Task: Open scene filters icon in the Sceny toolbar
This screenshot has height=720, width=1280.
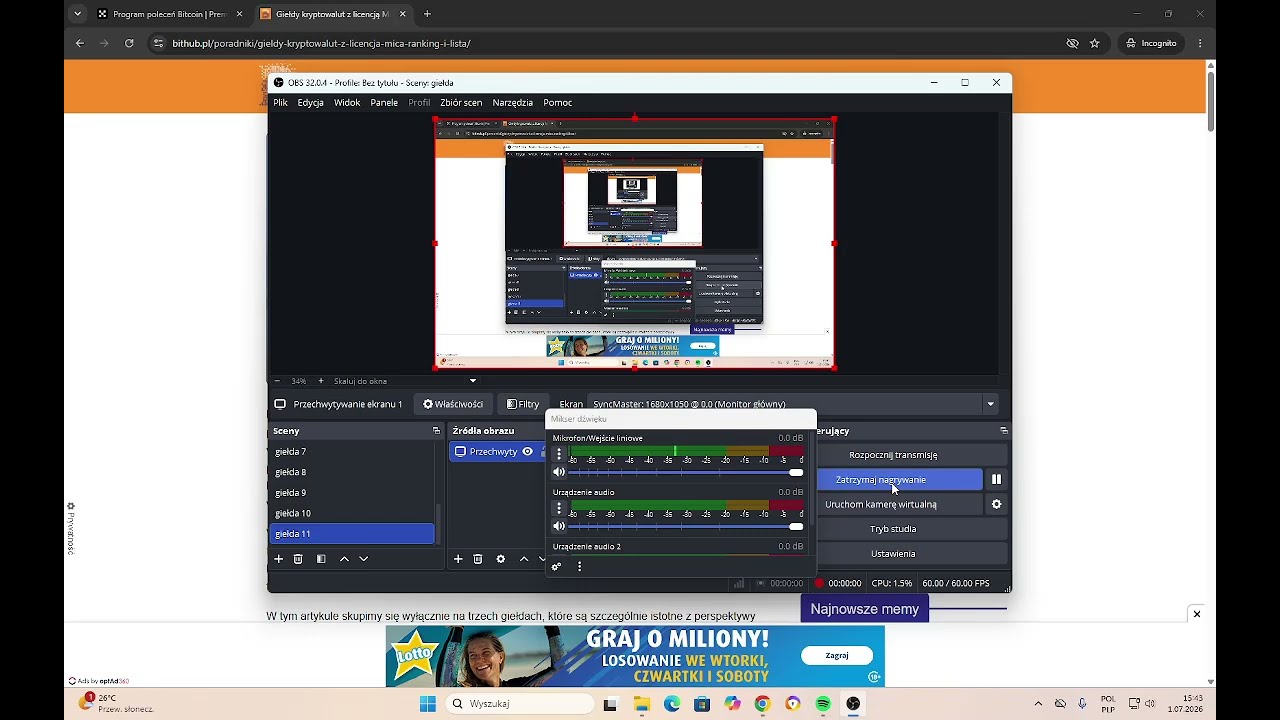Action: tap(321, 559)
